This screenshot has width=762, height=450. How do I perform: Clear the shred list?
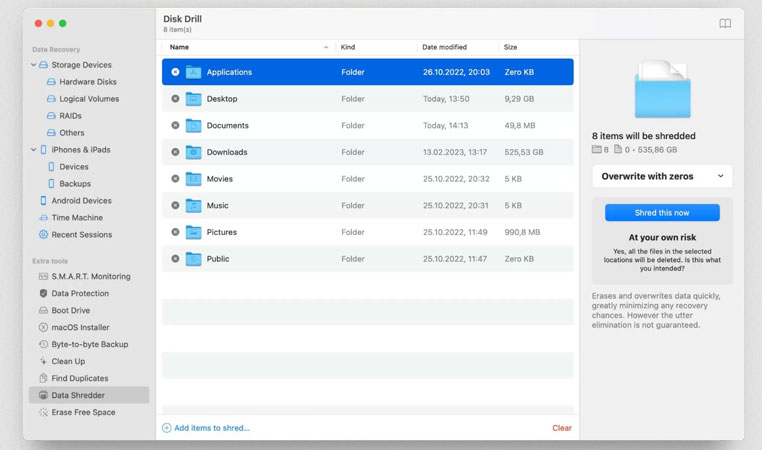[x=562, y=428]
